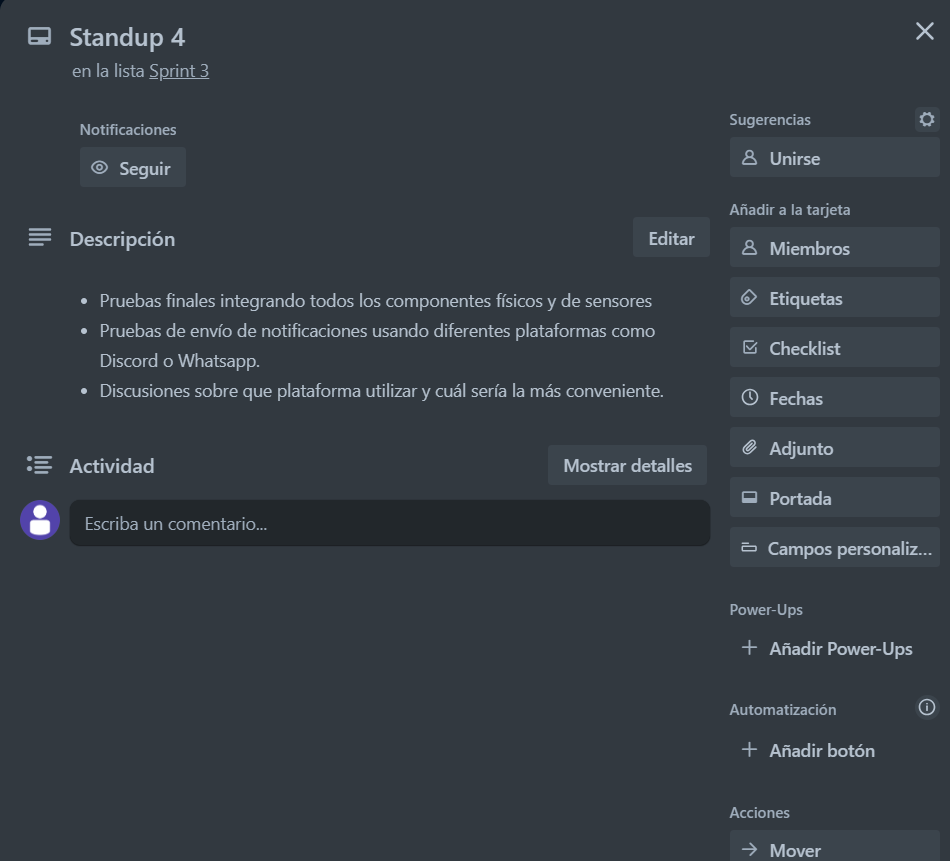Open the Sprint 3 list link
950x861 pixels.
click(x=179, y=71)
